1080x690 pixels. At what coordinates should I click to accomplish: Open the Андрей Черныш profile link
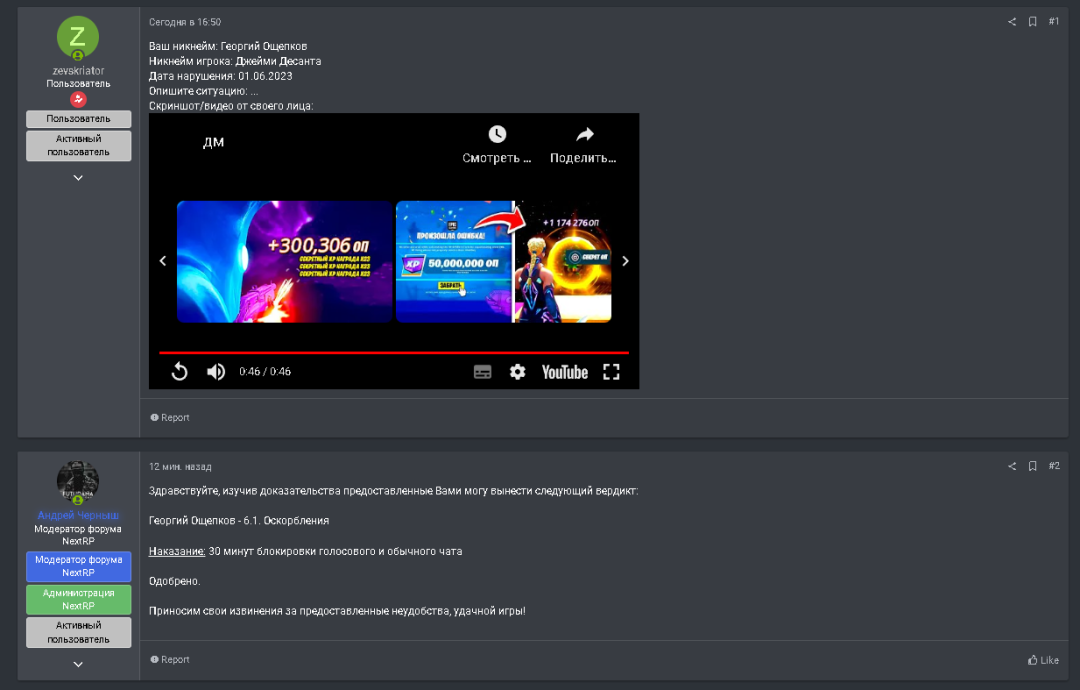point(79,515)
